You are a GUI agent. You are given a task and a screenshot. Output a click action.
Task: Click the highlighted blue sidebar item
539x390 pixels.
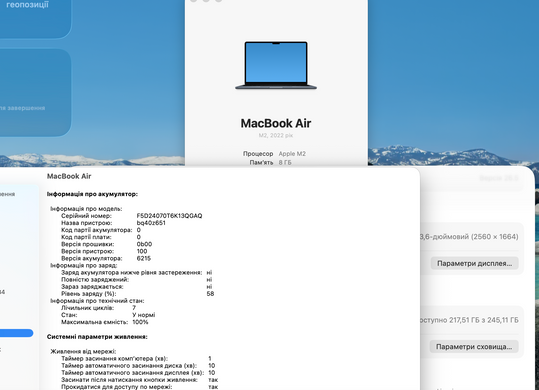coord(16,333)
